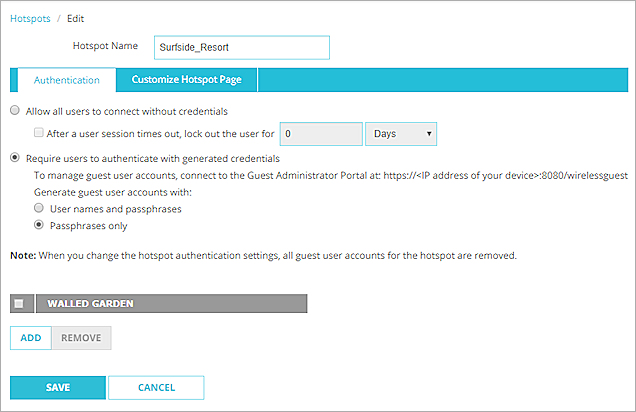The image size is (636, 412).
Task: Toggle the Walled Garden select-all checkbox
Action: click(x=20, y=303)
